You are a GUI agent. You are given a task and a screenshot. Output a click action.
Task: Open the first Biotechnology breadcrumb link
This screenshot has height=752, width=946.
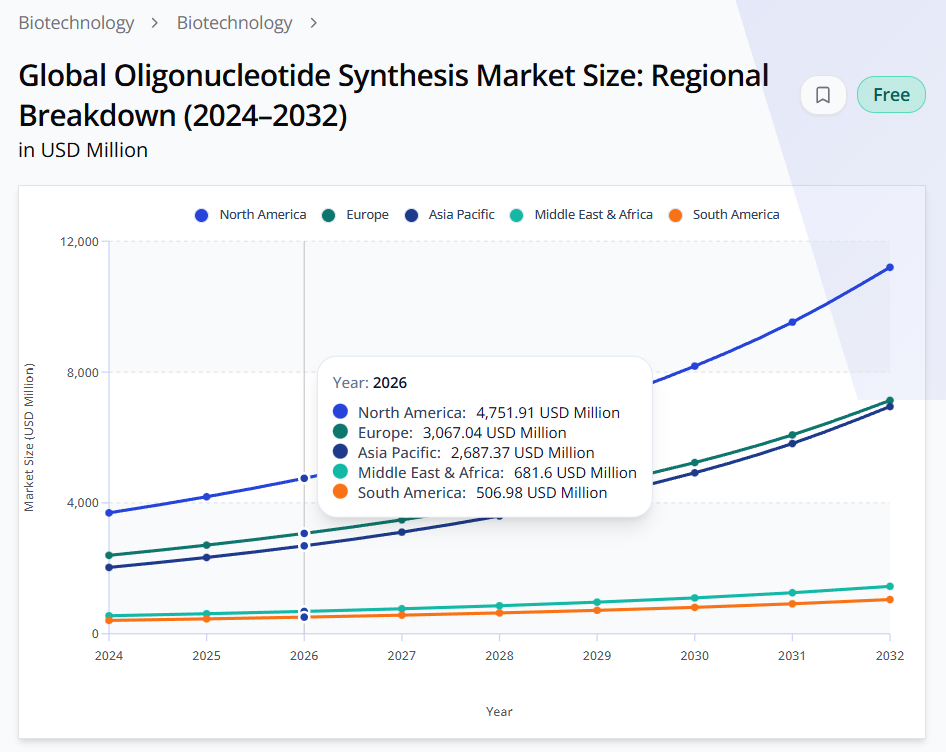click(x=76, y=22)
